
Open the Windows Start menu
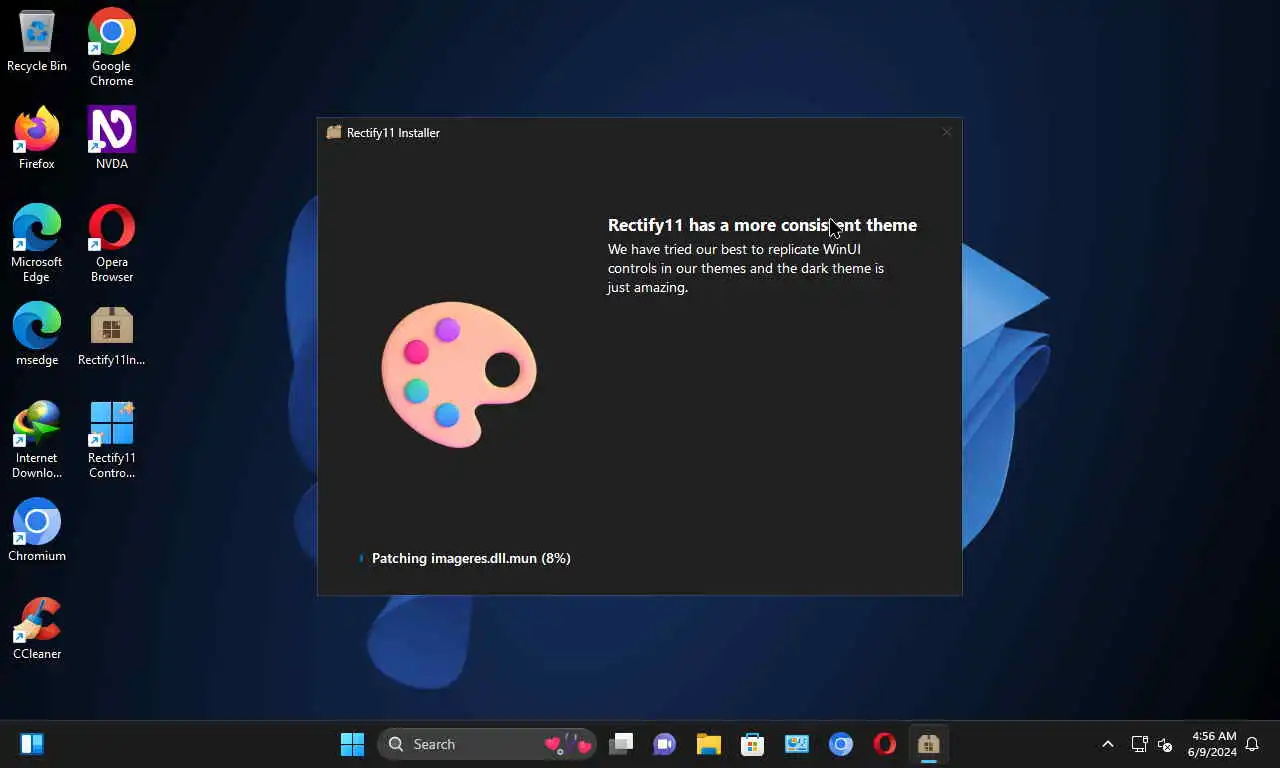click(x=352, y=744)
